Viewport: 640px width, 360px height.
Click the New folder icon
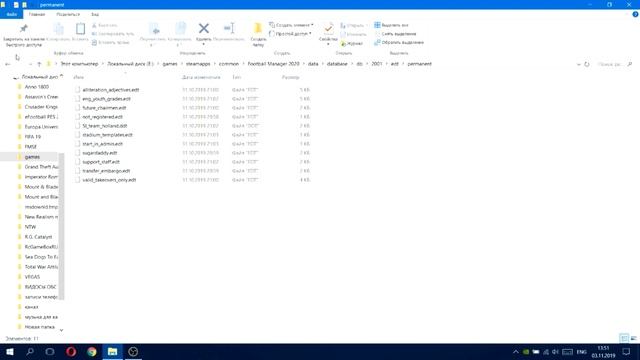pyautogui.click(x=258, y=29)
